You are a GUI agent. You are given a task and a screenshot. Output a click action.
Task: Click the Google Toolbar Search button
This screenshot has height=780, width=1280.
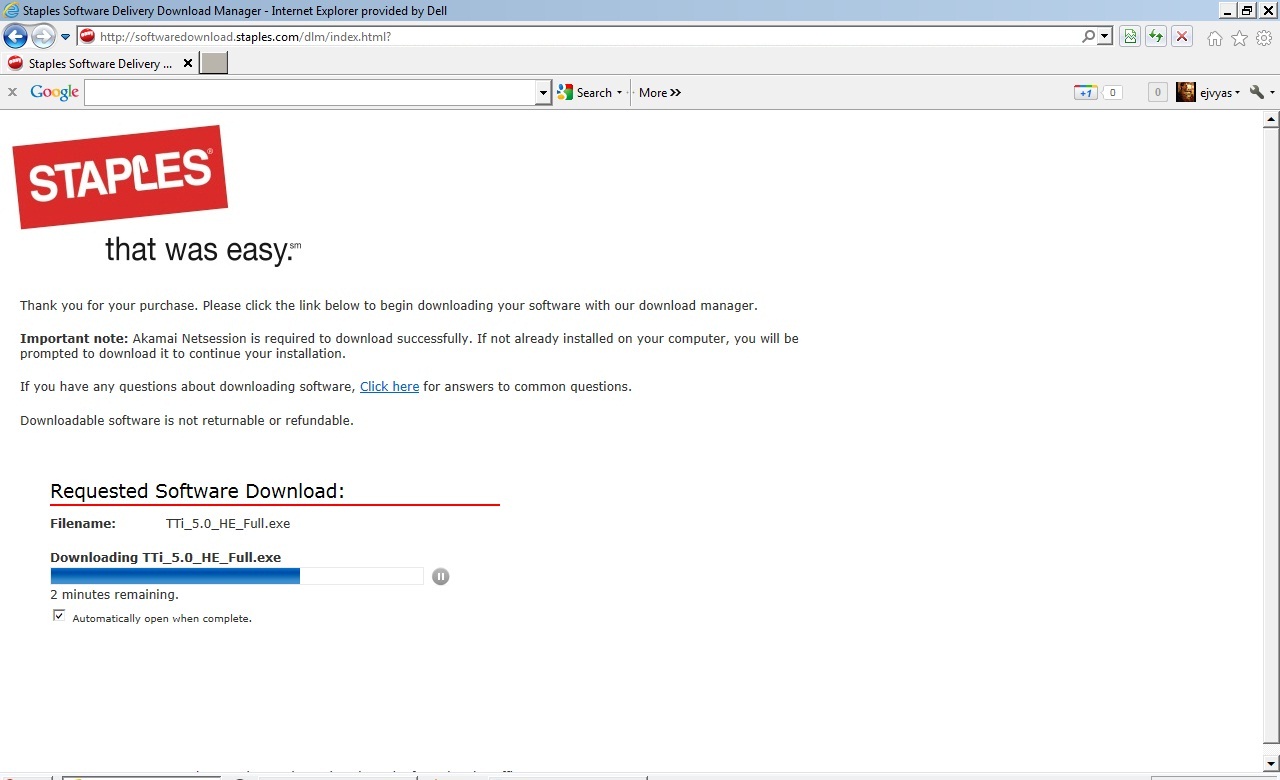(x=585, y=92)
